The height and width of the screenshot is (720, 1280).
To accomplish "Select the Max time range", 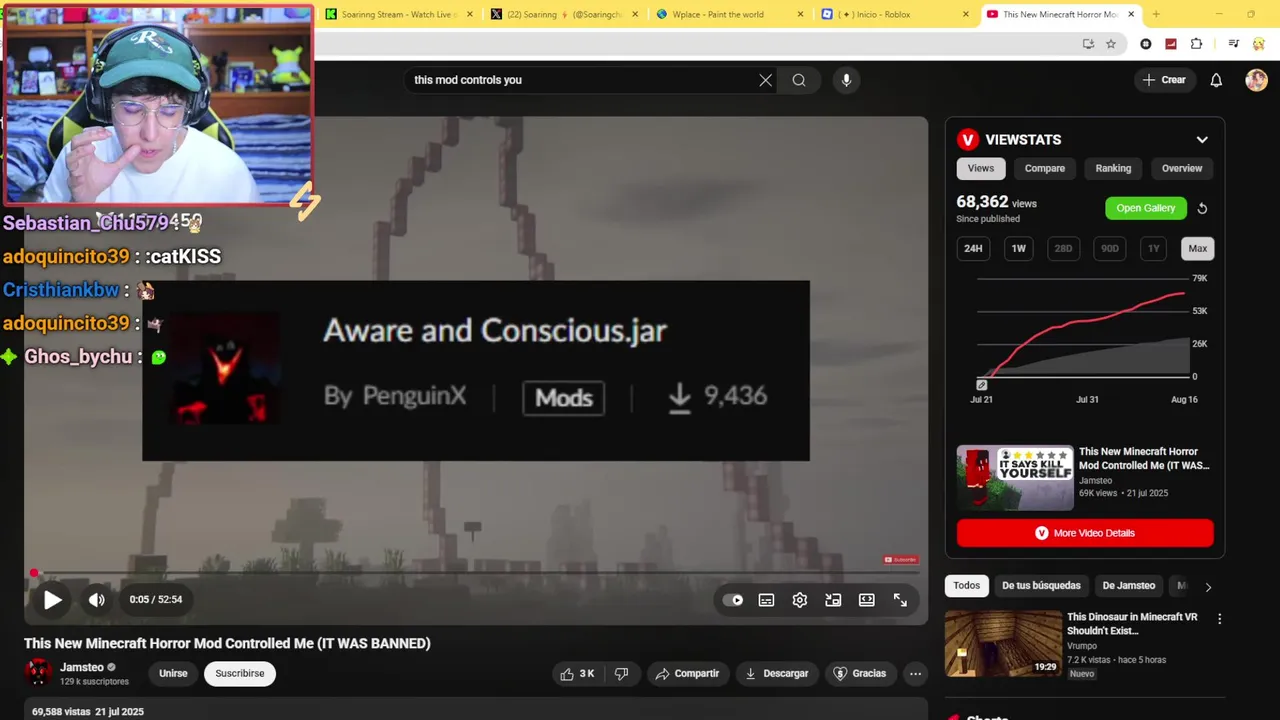I will click(1198, 248).
